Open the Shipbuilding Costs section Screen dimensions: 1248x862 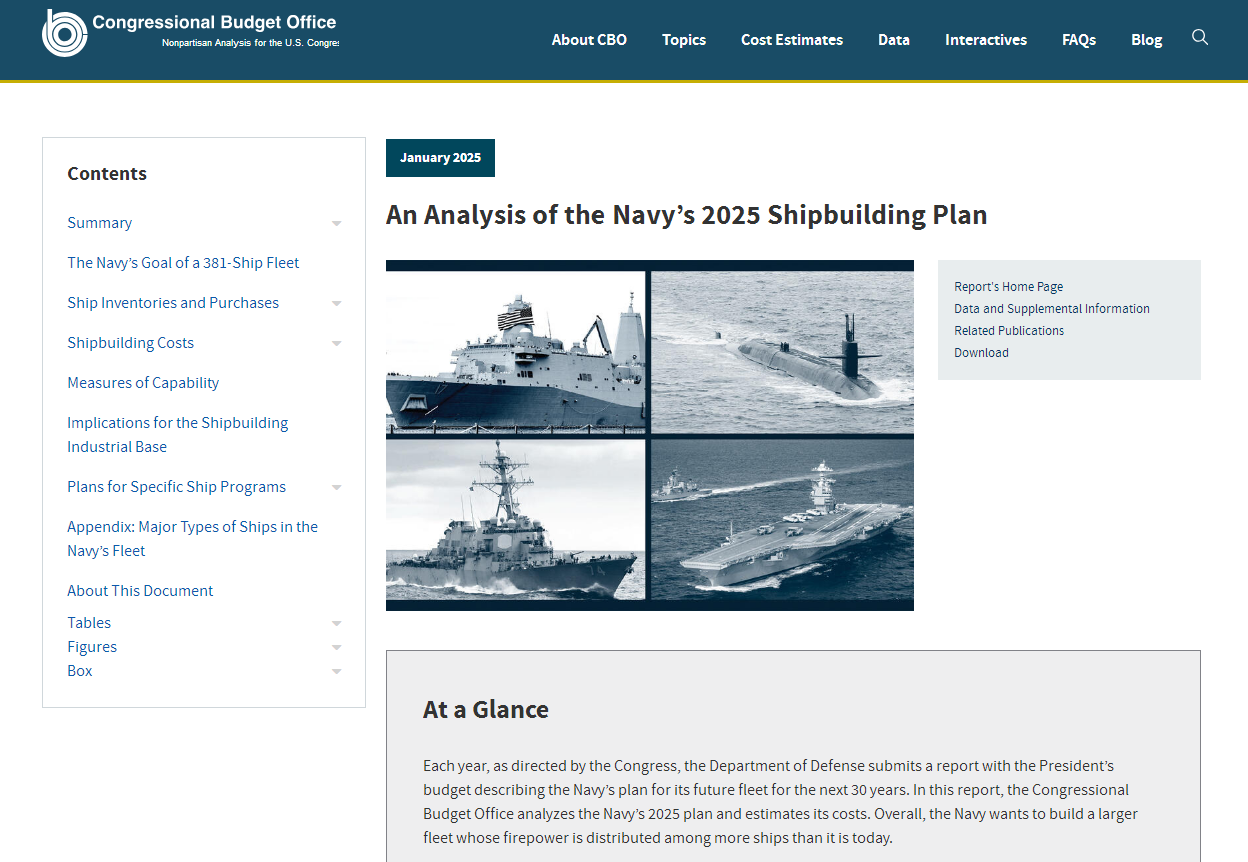(130, 343)
